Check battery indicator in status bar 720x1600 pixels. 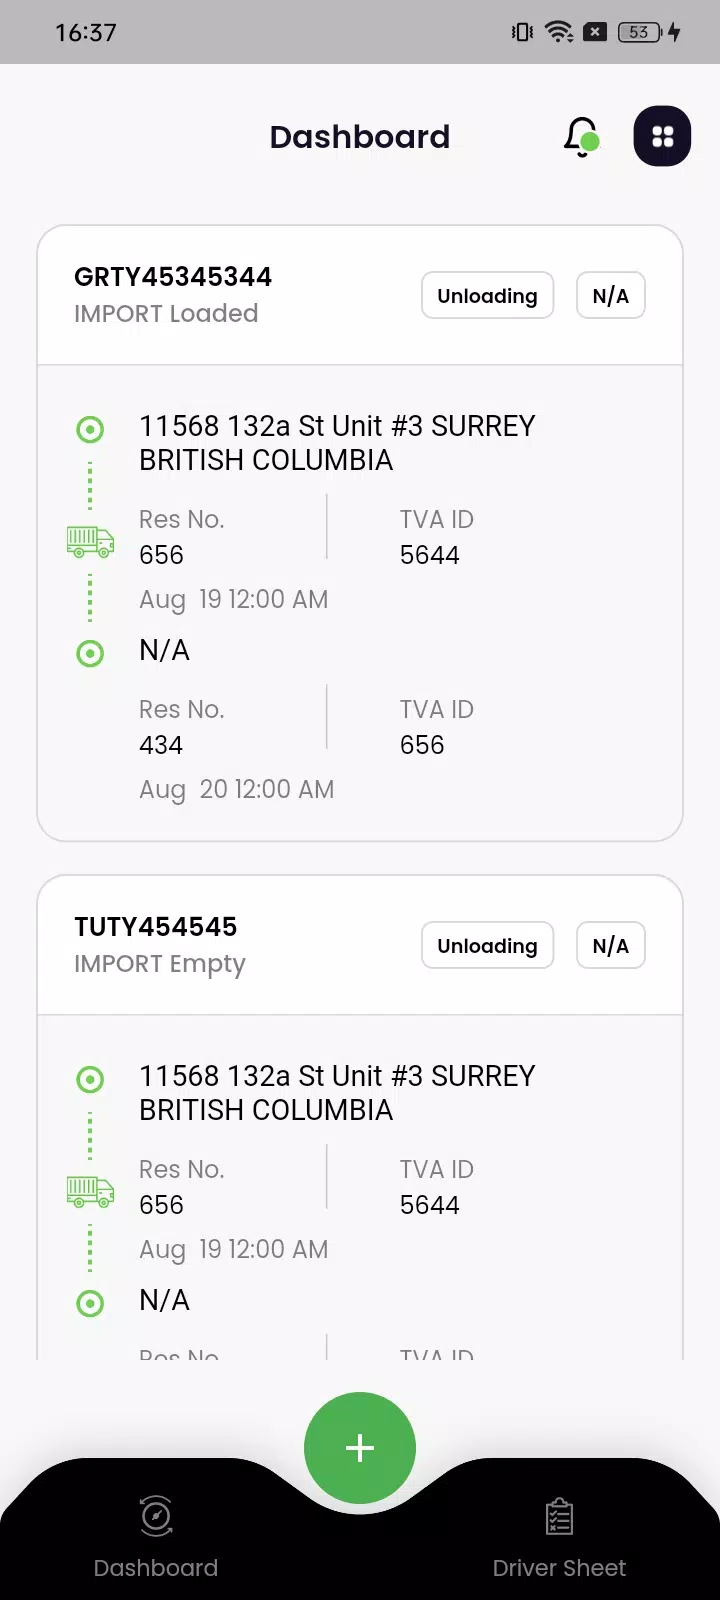640,32
